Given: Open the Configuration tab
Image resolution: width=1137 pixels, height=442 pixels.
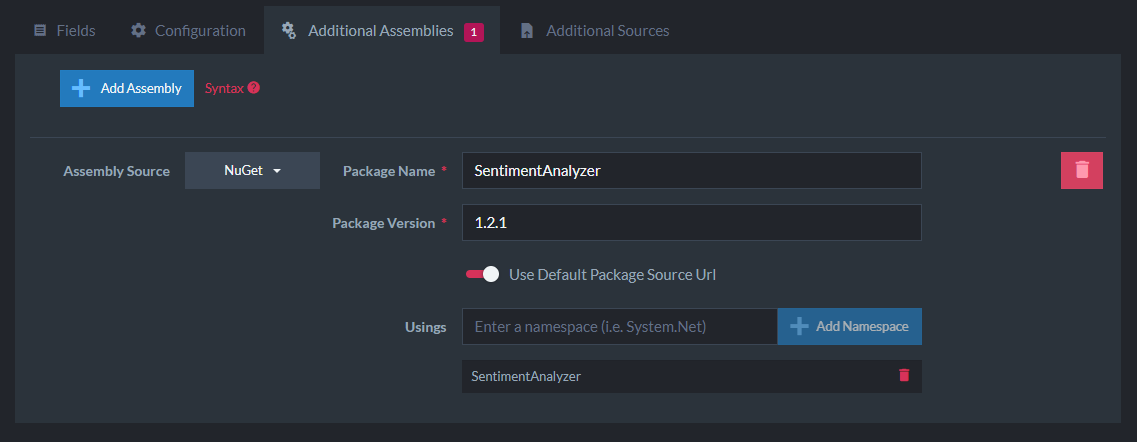Looking at the screenshot, I should [x=189, y=30].
